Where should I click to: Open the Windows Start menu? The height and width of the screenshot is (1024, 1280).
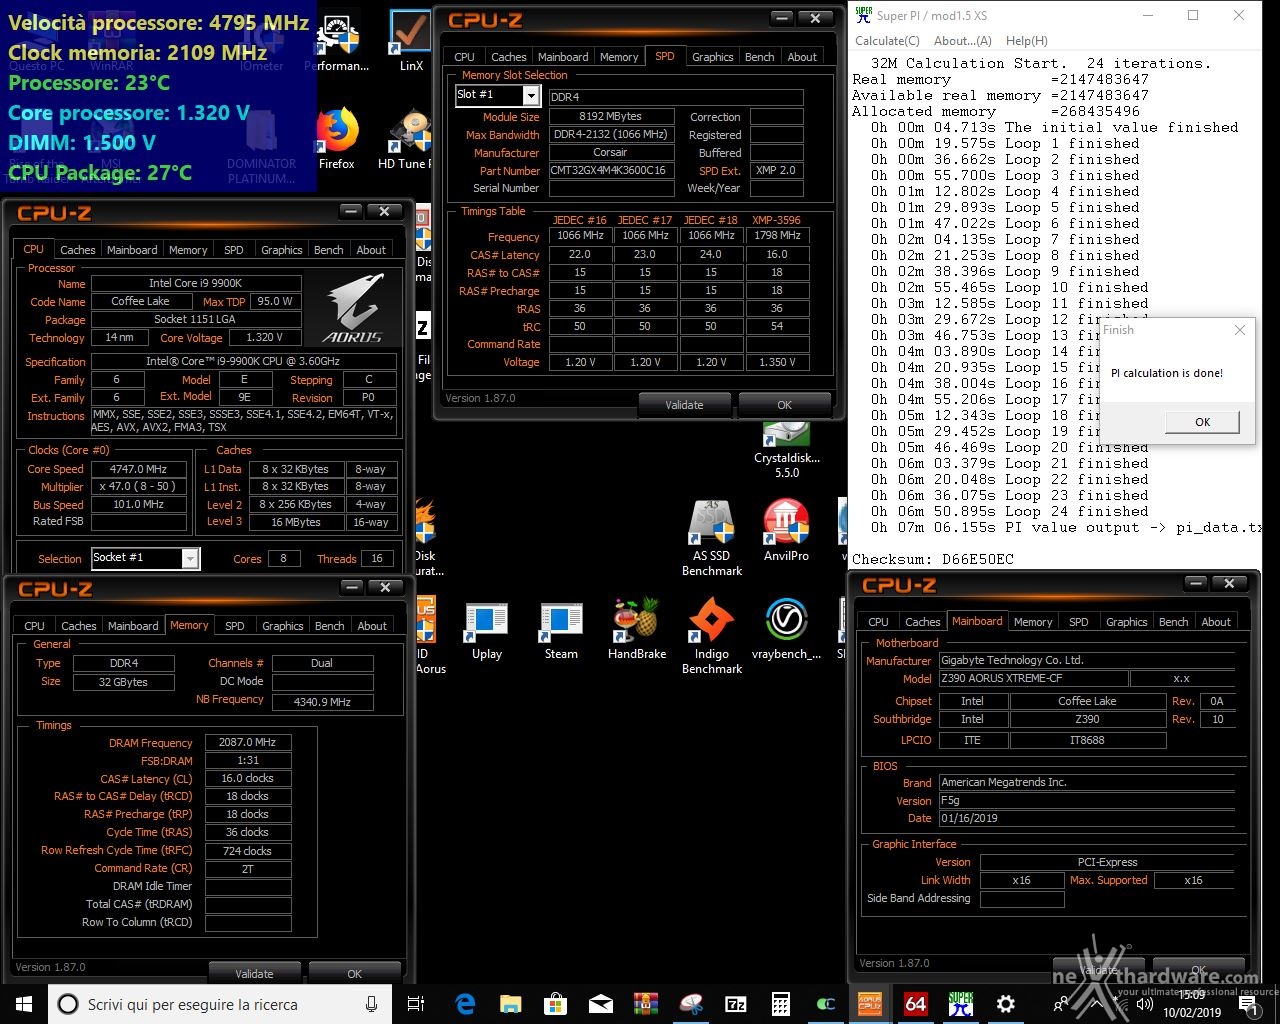[x=23, y=1004]
